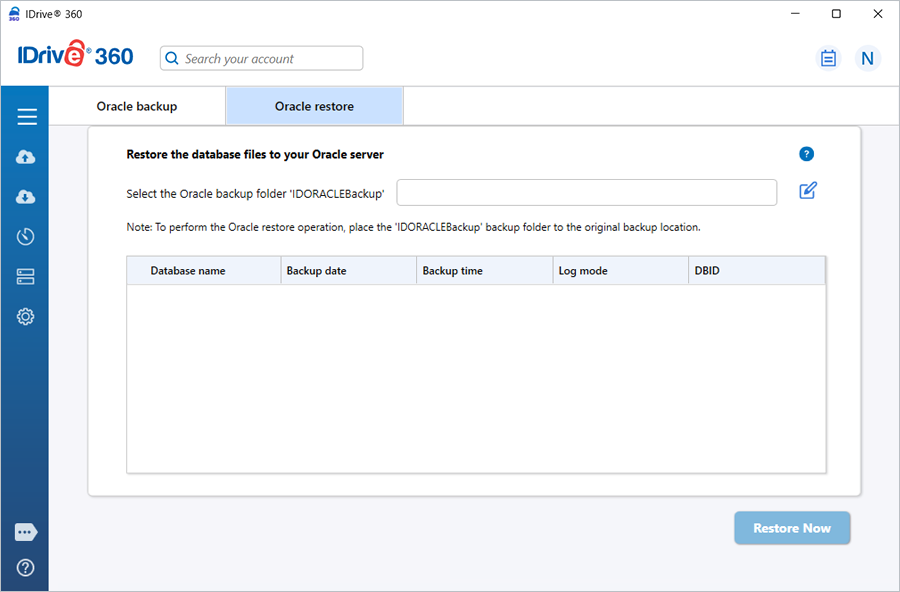Click the edit icon beside backup folder field
This screenshot has height=592, width=900.
click(x=808, y=191)
